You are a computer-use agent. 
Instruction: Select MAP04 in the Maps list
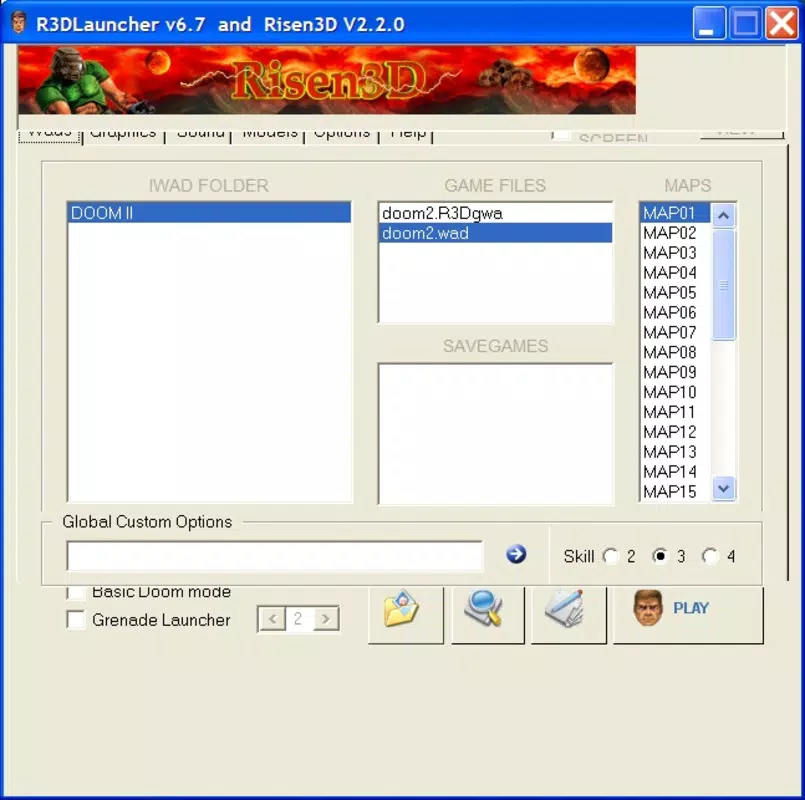pyautogui.click(x=675, y=273)
